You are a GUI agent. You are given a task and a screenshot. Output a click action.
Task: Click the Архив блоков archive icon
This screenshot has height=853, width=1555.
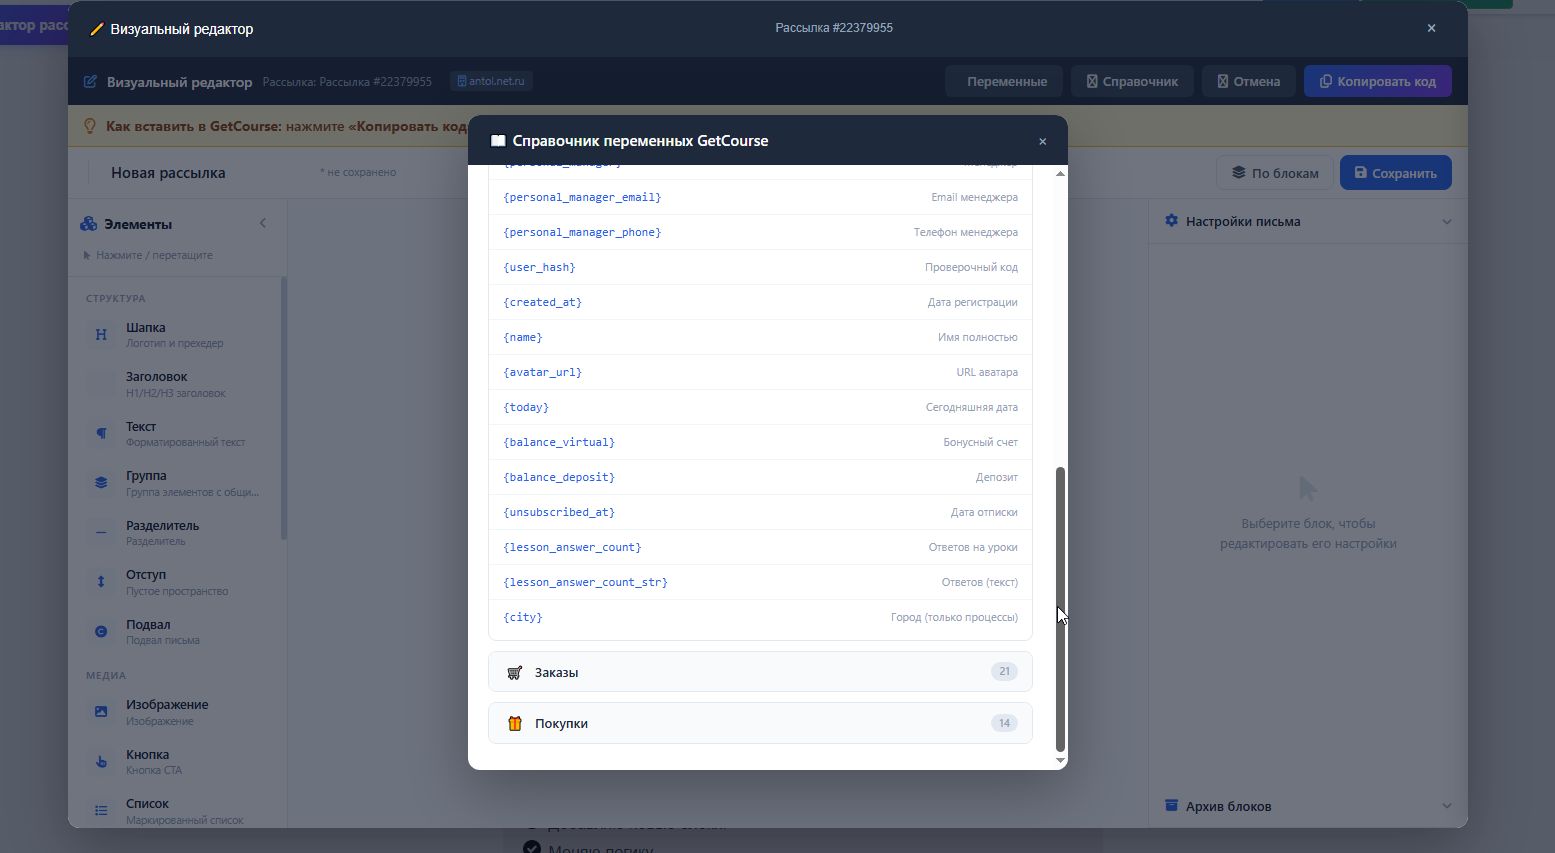pos(1171,805)
